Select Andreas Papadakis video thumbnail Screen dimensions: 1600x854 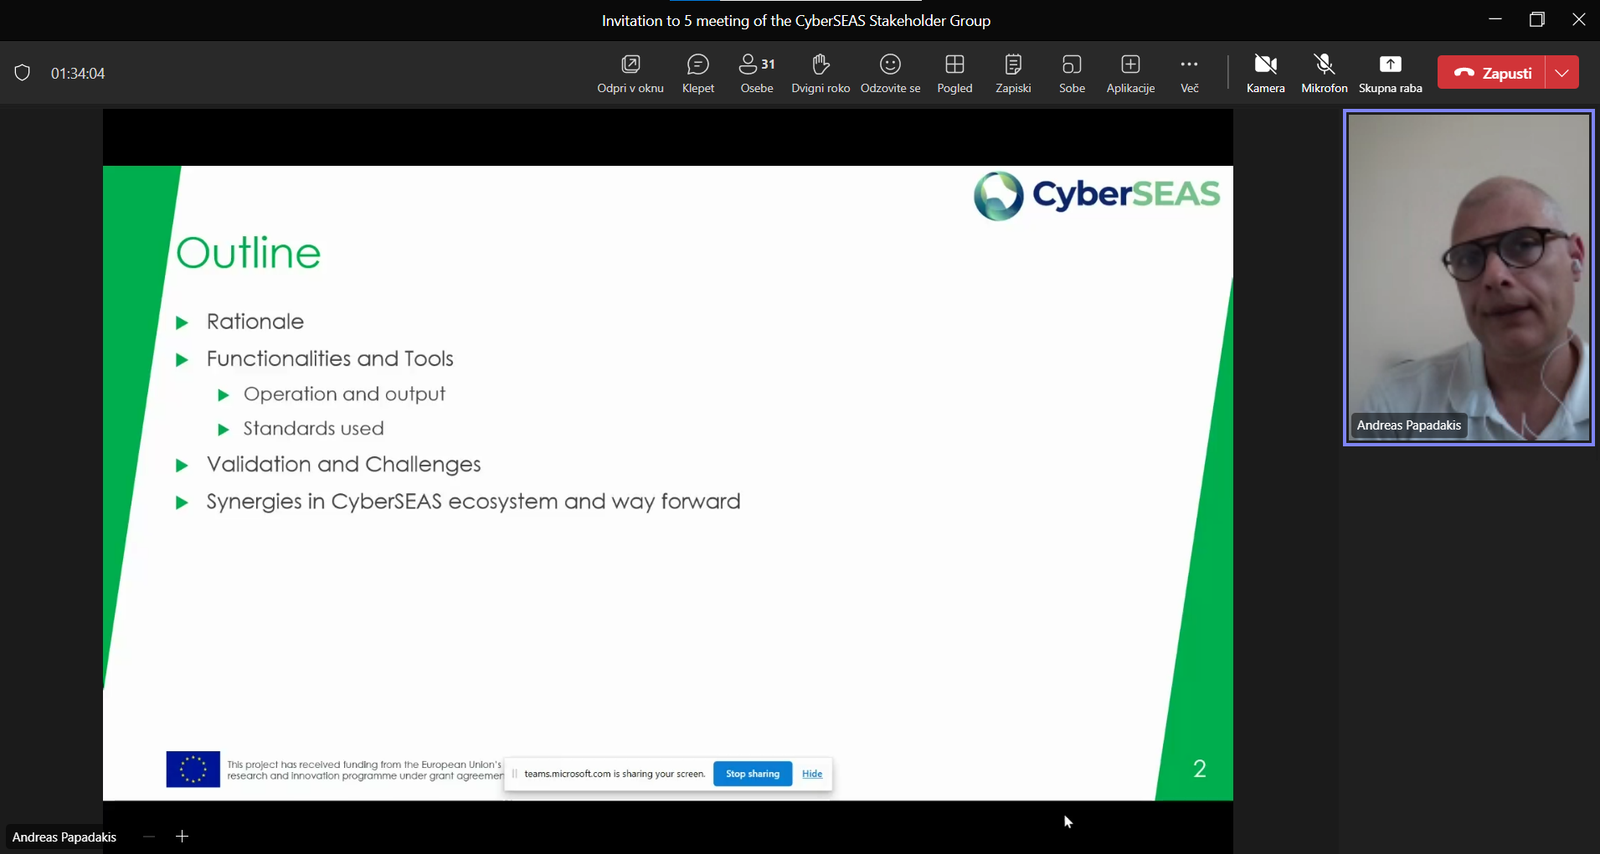pyautogui.click(x=1468, y=277)
